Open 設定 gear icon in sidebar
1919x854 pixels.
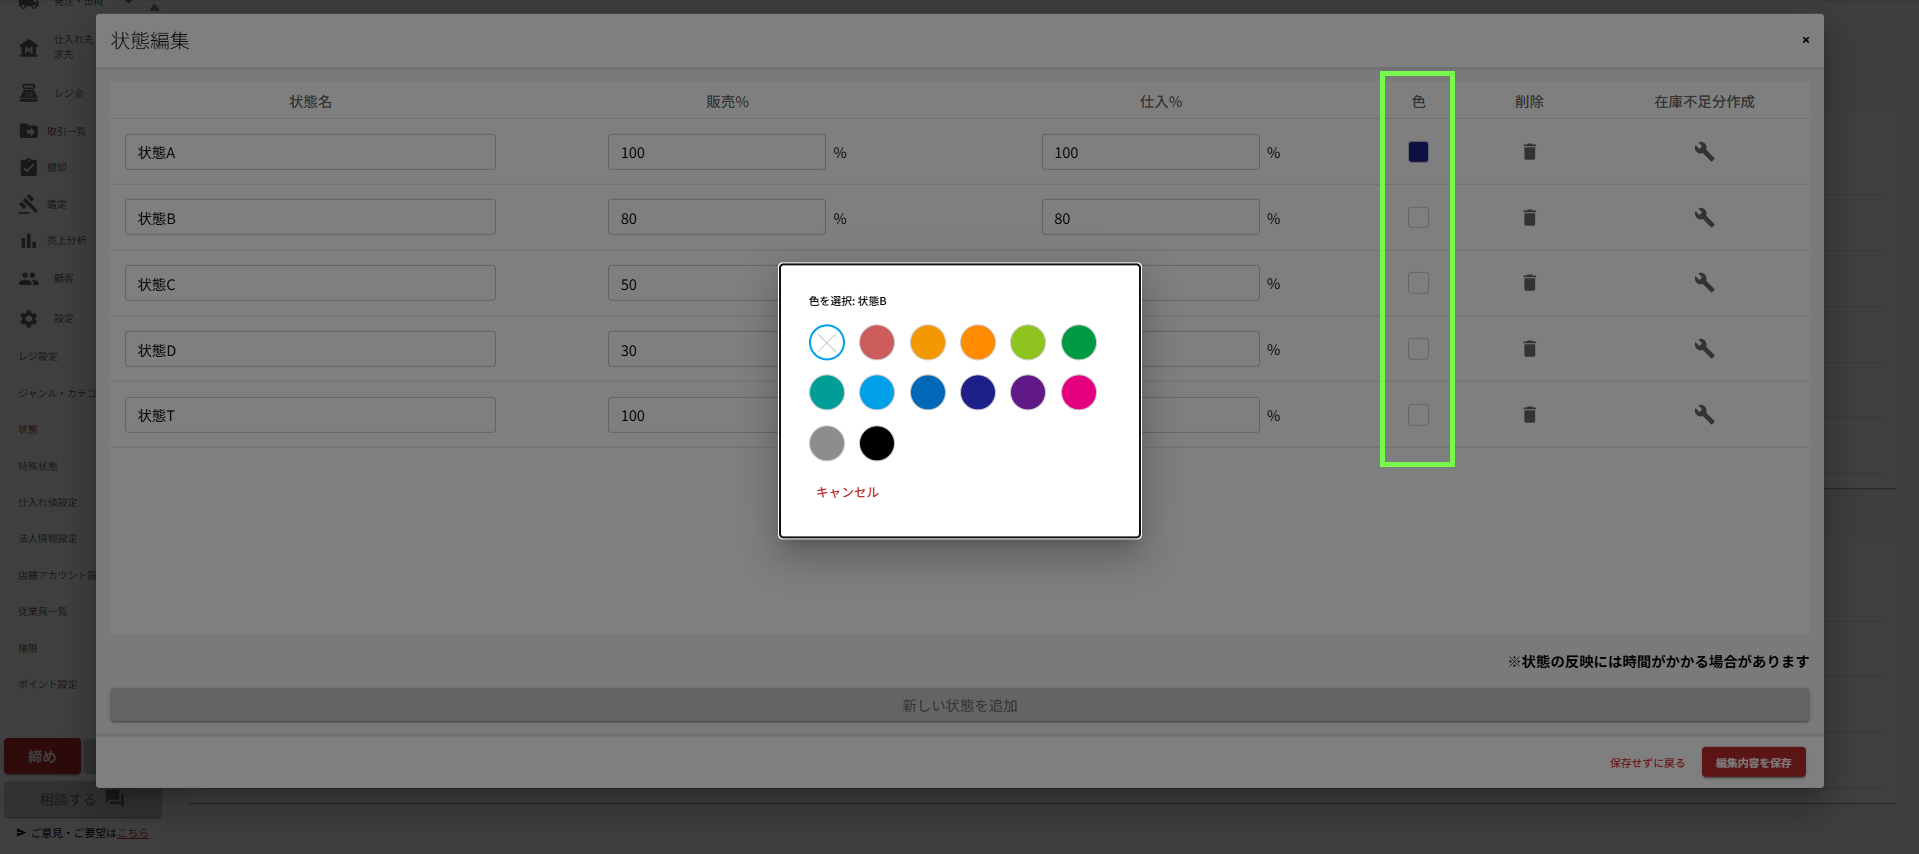[29, 319]
